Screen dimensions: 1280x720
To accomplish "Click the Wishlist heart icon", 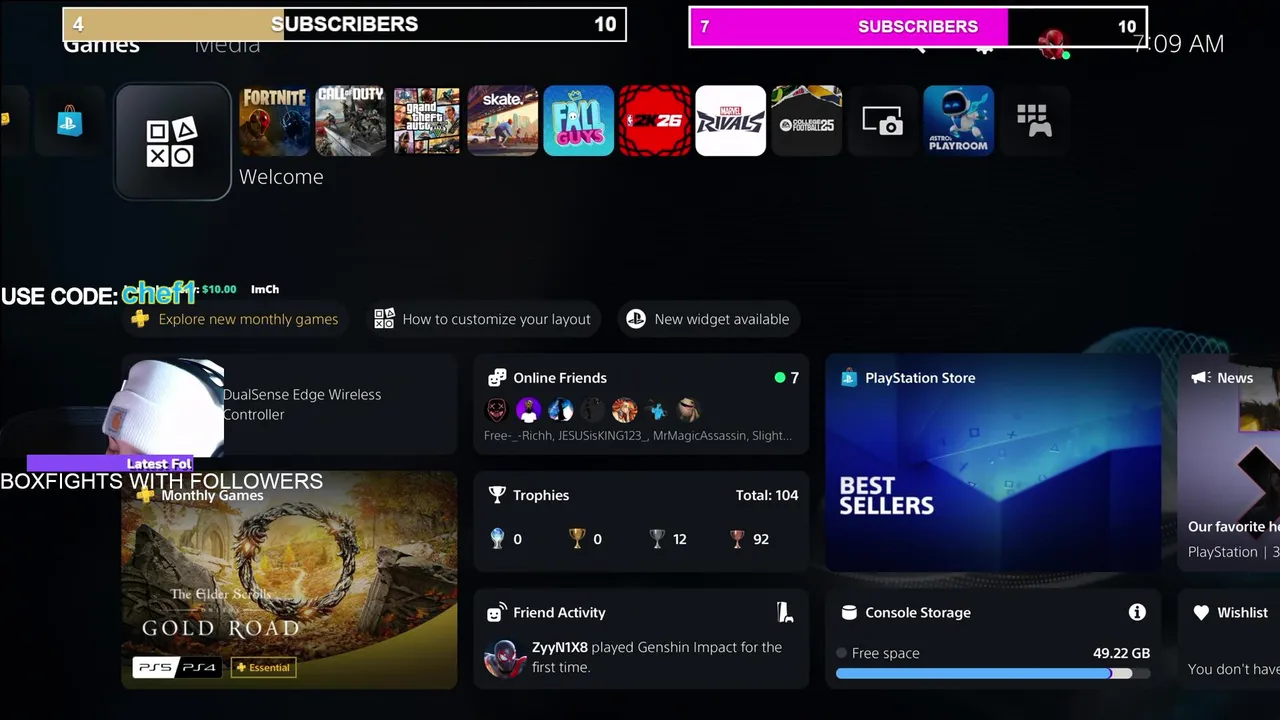I will pos(1201,613).
